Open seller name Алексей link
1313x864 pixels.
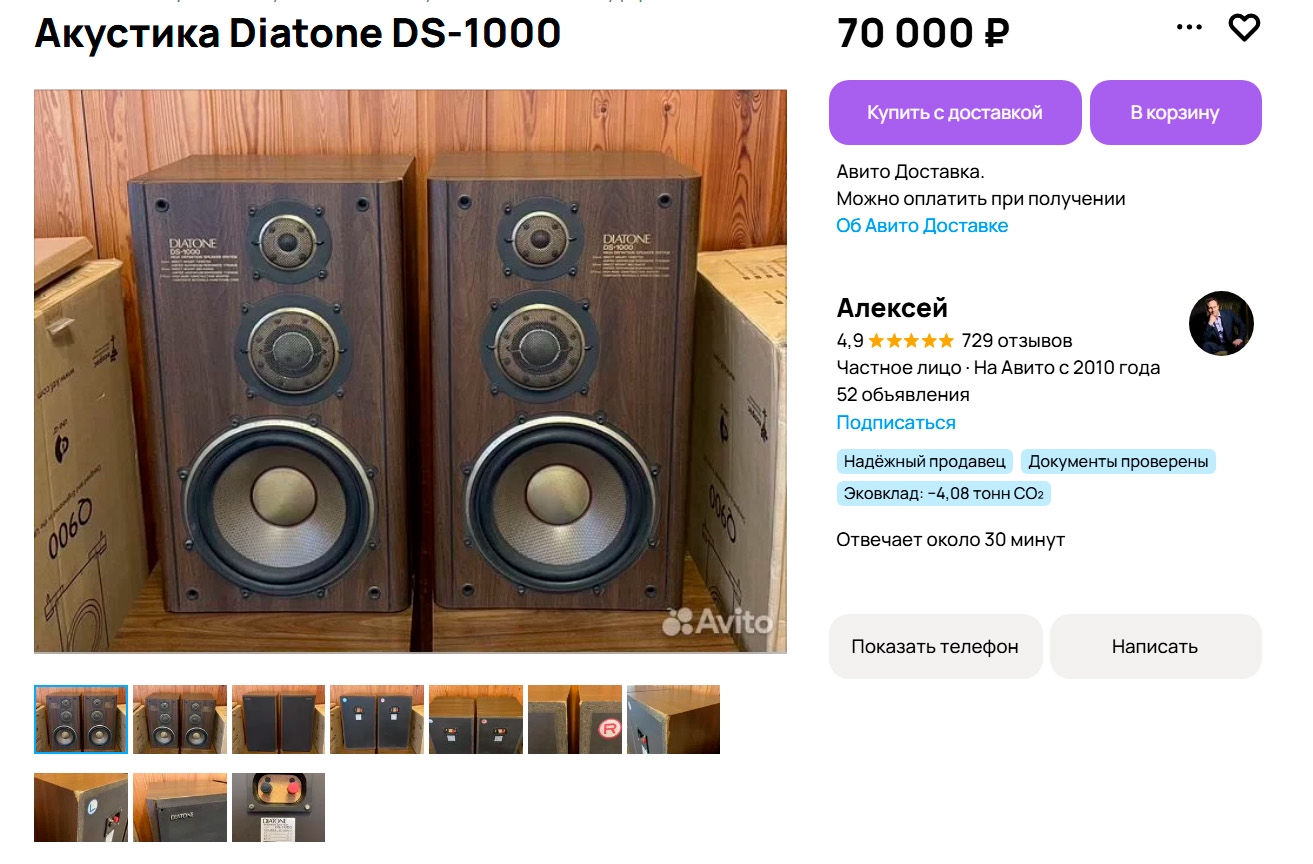[x=892, y=308]
